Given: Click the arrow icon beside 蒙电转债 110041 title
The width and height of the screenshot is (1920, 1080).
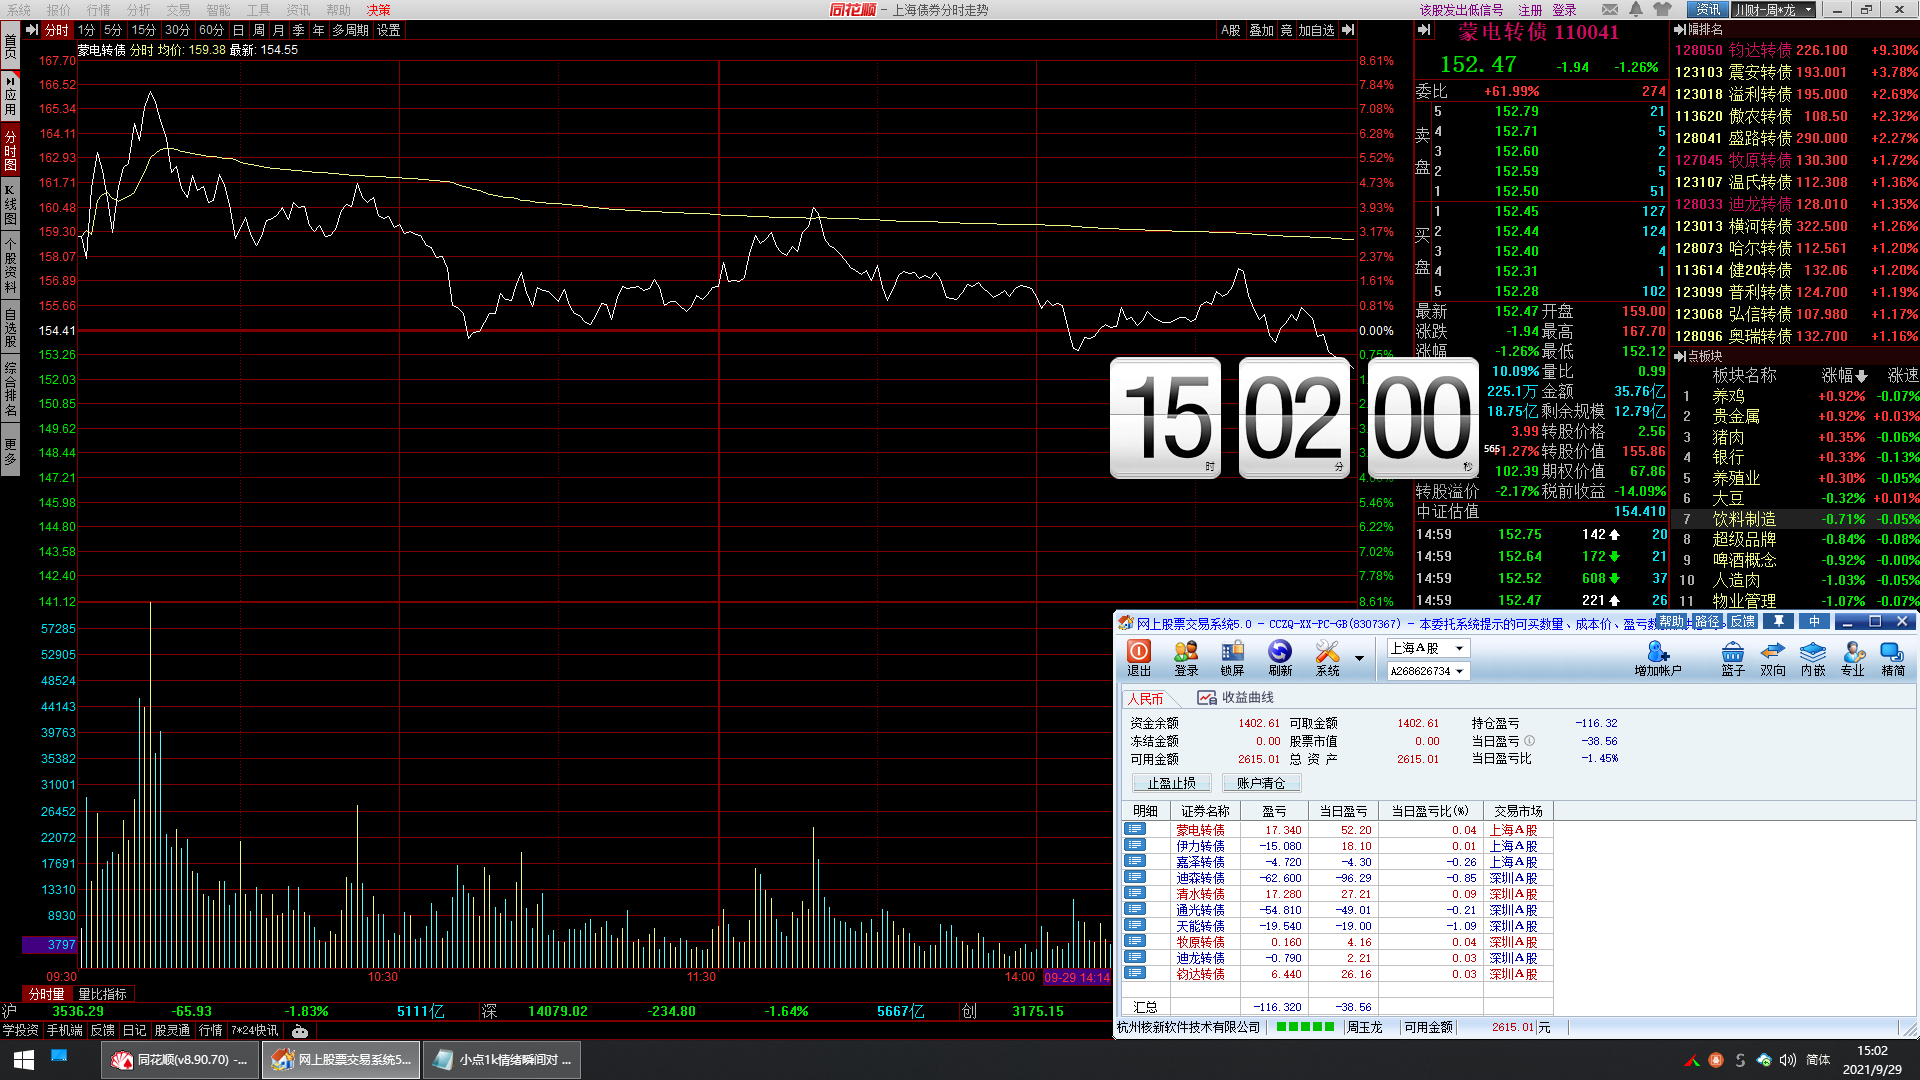Looking at the screenshot, I should pos(1424,30).
